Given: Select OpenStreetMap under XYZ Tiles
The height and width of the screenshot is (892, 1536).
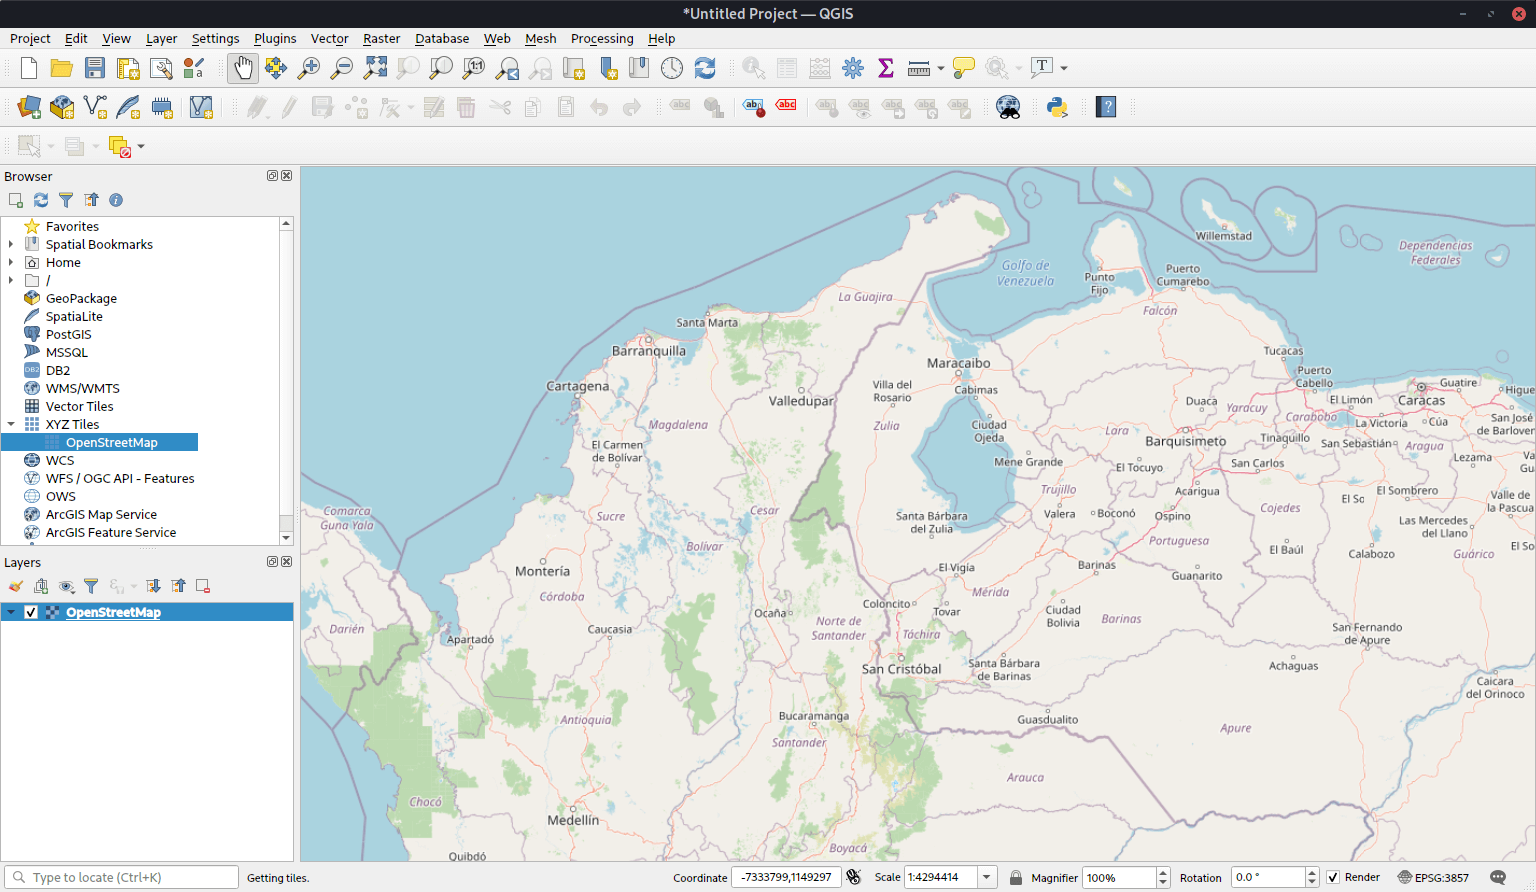Looking at the screenshot, I should [x=111, y=442].
